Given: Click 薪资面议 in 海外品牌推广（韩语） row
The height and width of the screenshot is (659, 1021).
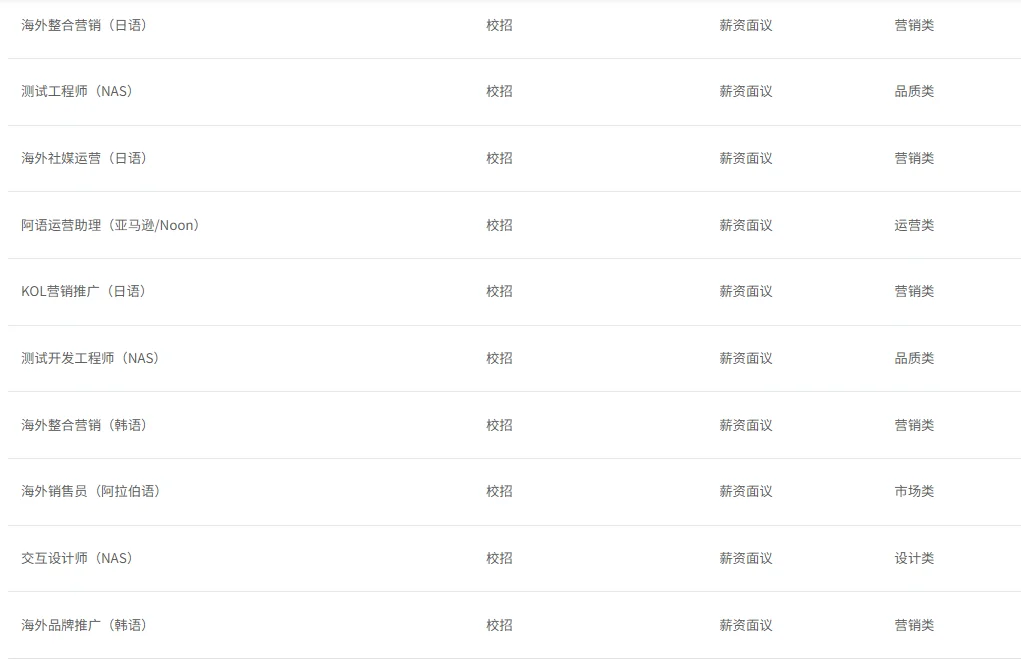Looking at the screenshot, I should (746, 625).
